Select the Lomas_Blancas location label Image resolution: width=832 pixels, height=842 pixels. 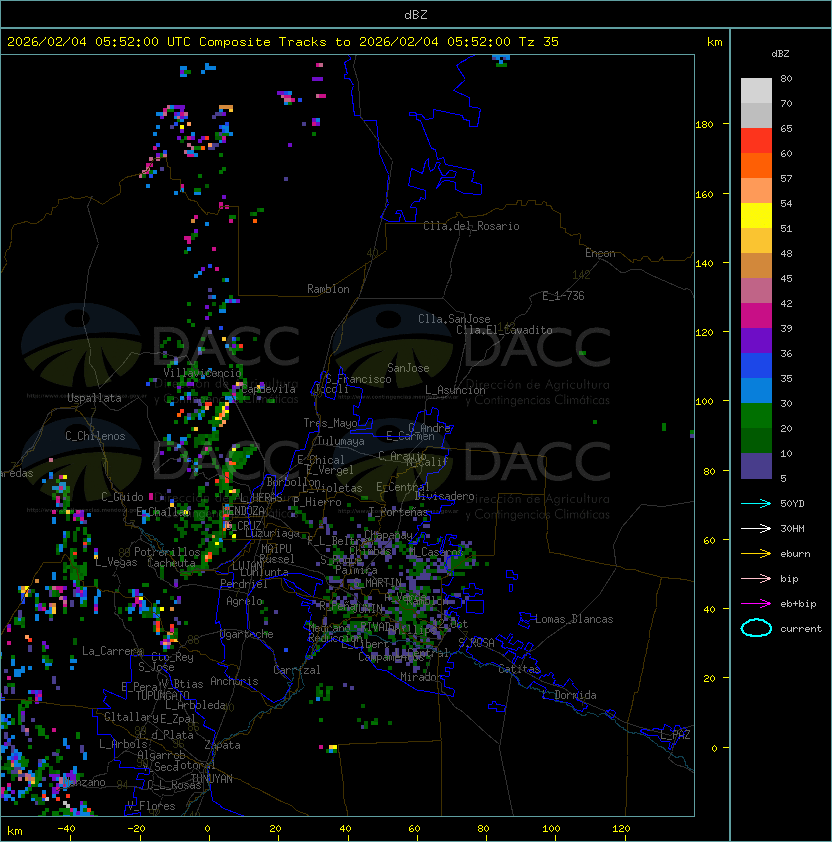(574, 619)
